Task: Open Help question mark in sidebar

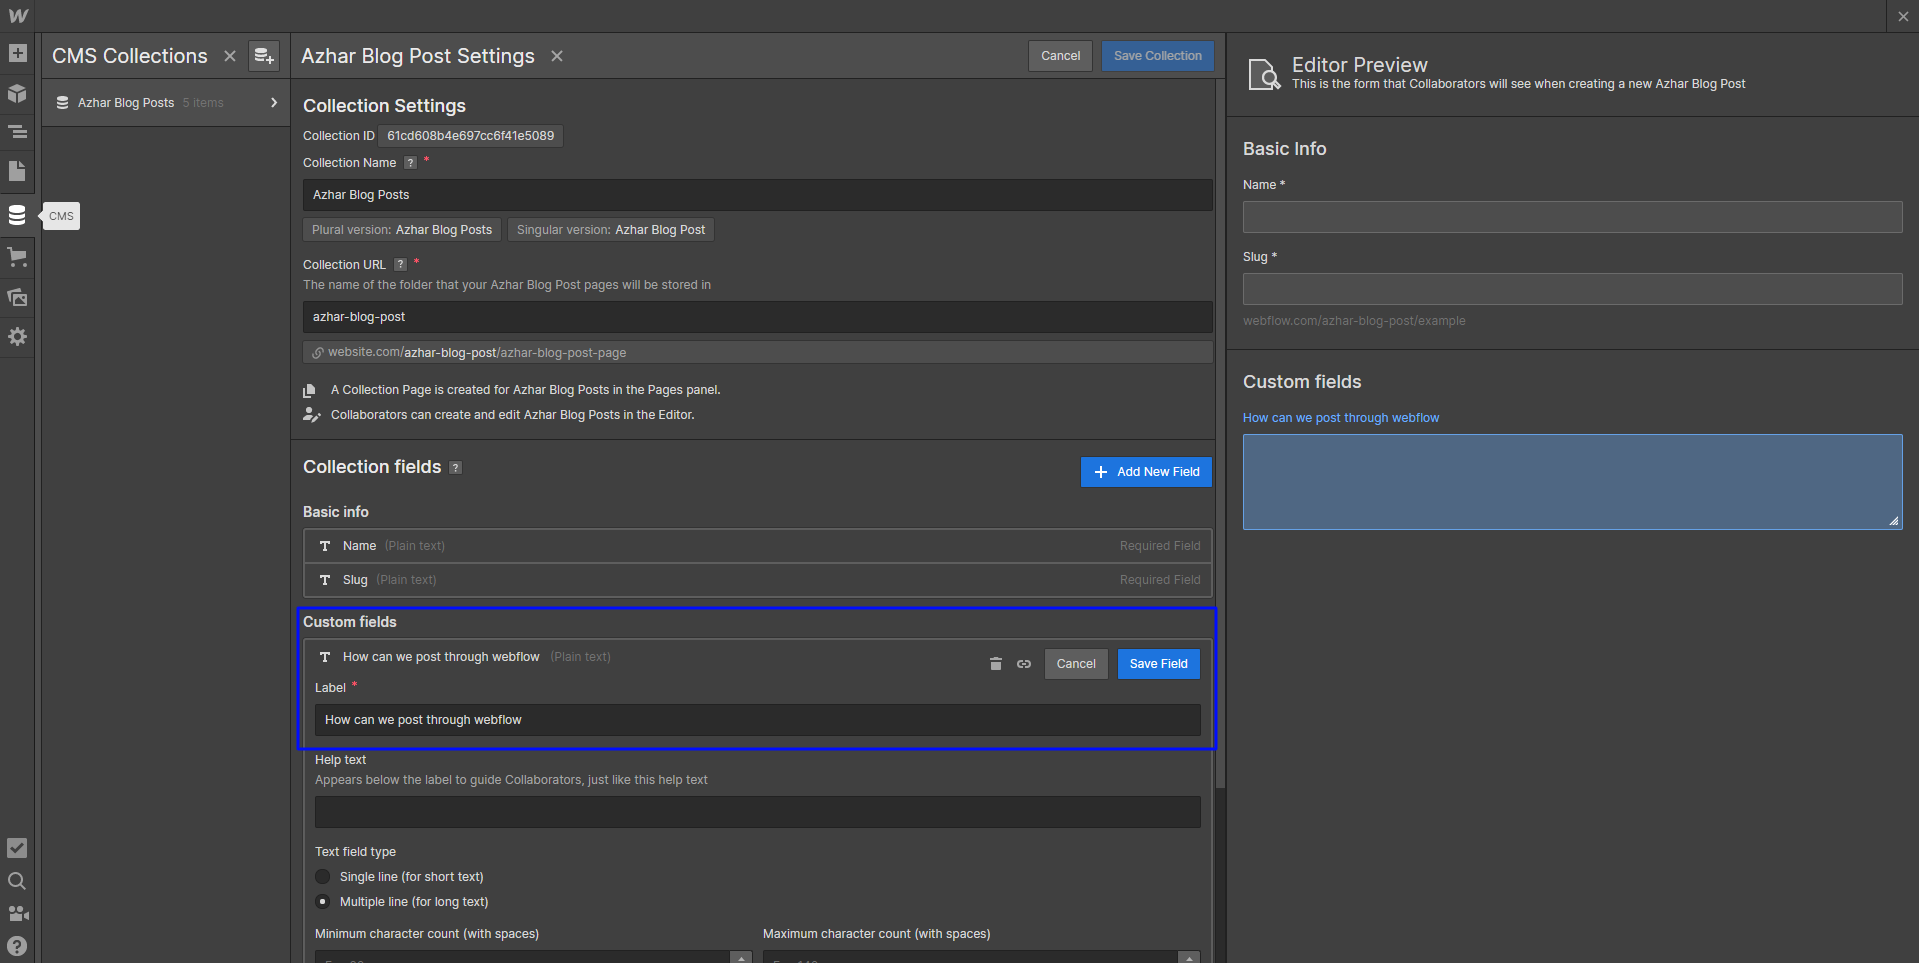Action: 17,946
